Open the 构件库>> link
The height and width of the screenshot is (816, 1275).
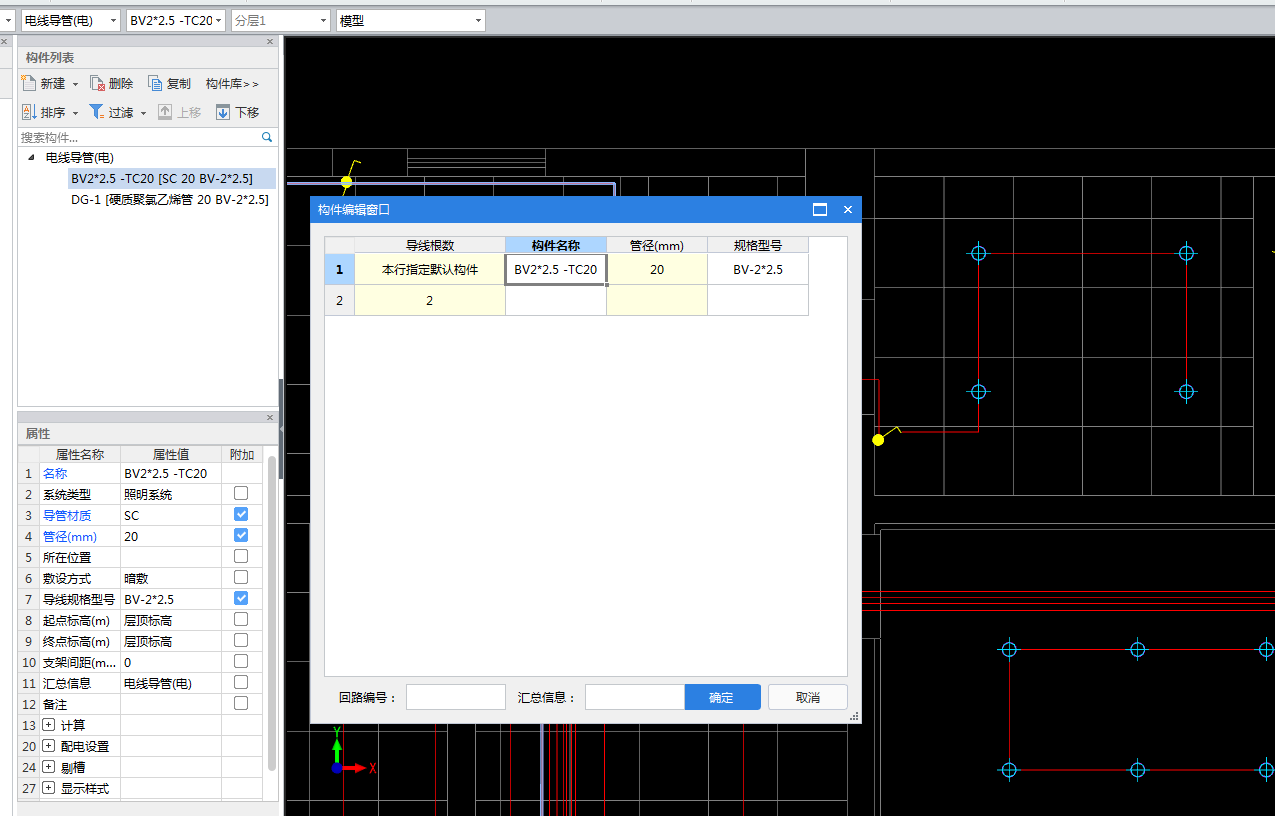click(x=232, y=84)
